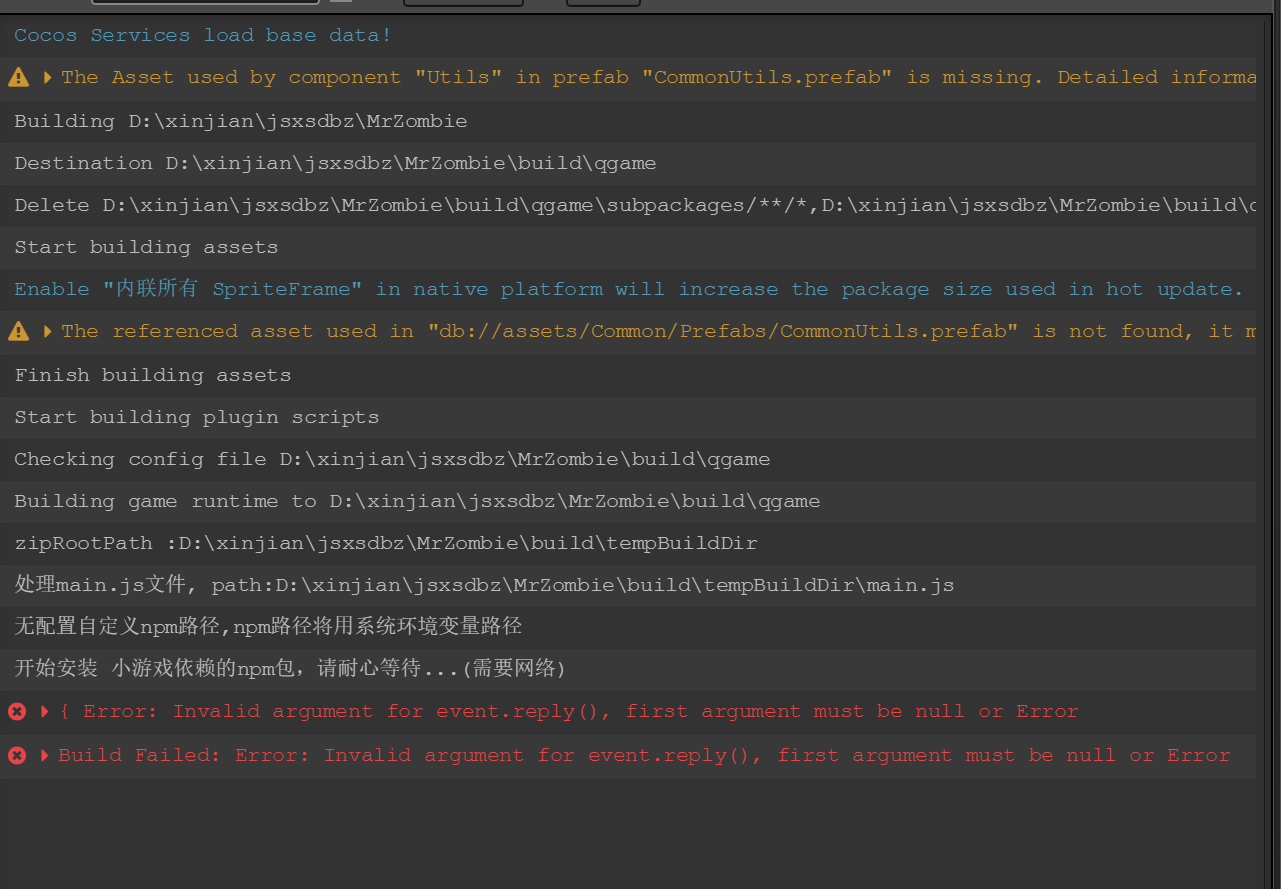Screen dimensions: 1281x889
Task: Select the "处理main.js文件" log line
Action: click(x=484, y=585)
